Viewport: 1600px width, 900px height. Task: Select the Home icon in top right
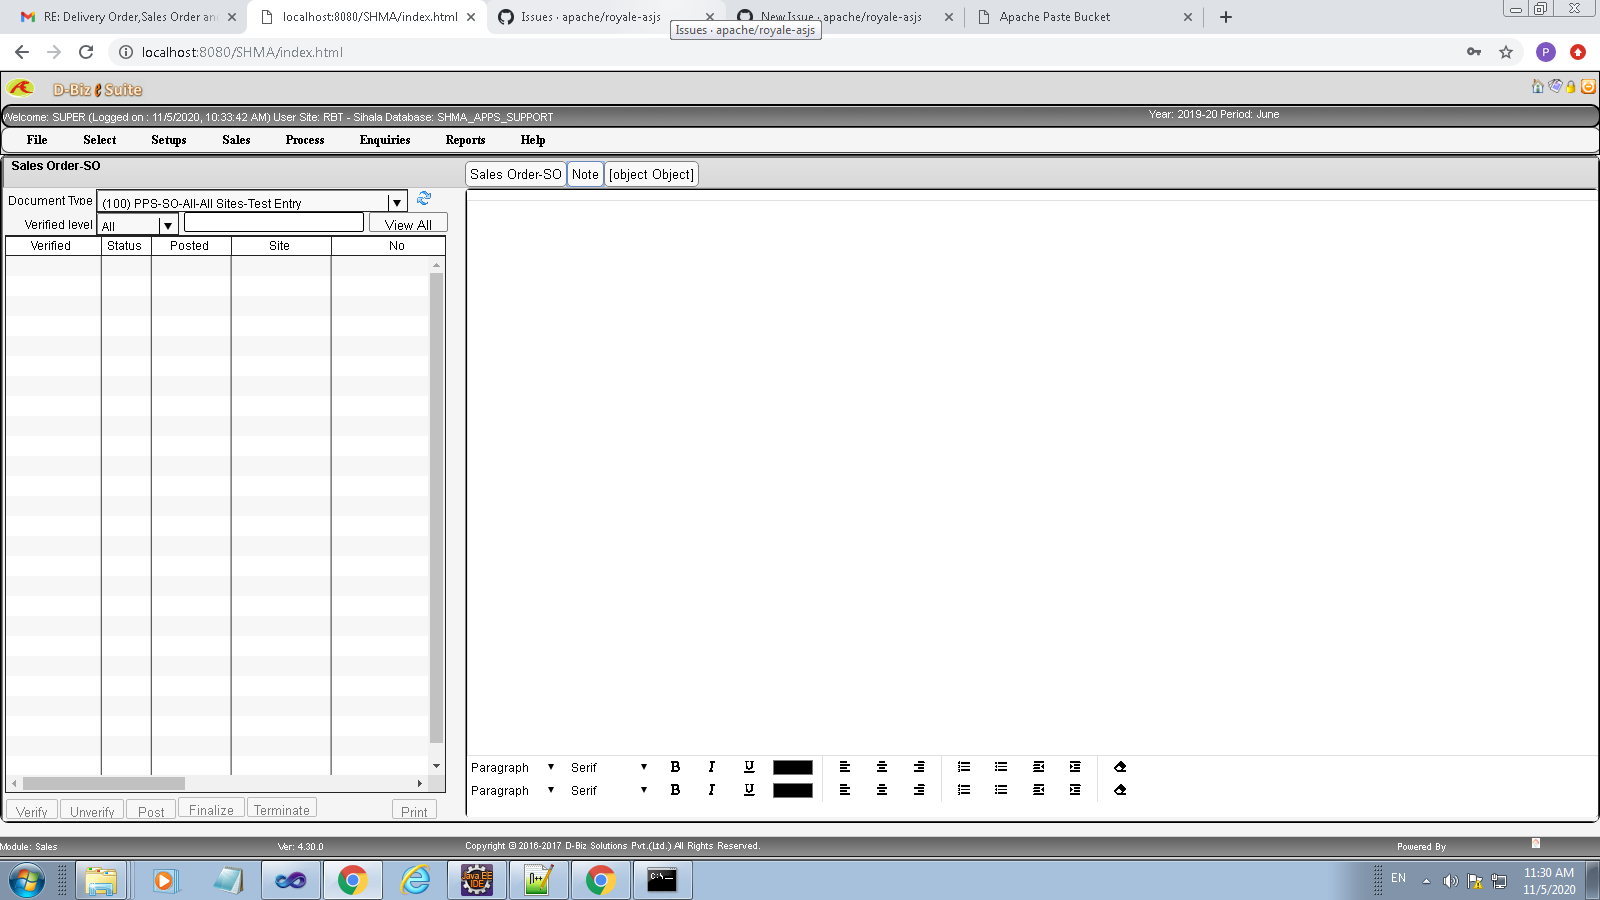[1537, 88]
